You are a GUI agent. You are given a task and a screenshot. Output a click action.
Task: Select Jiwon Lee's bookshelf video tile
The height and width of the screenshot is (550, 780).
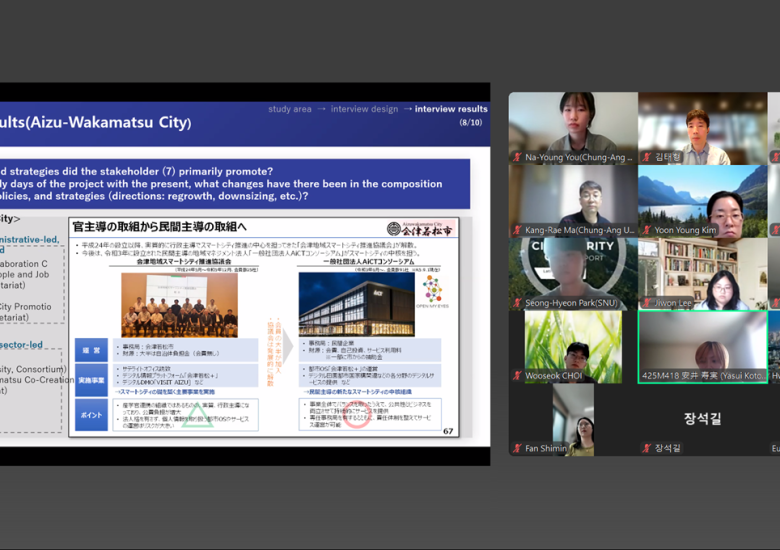coord(702,274)
